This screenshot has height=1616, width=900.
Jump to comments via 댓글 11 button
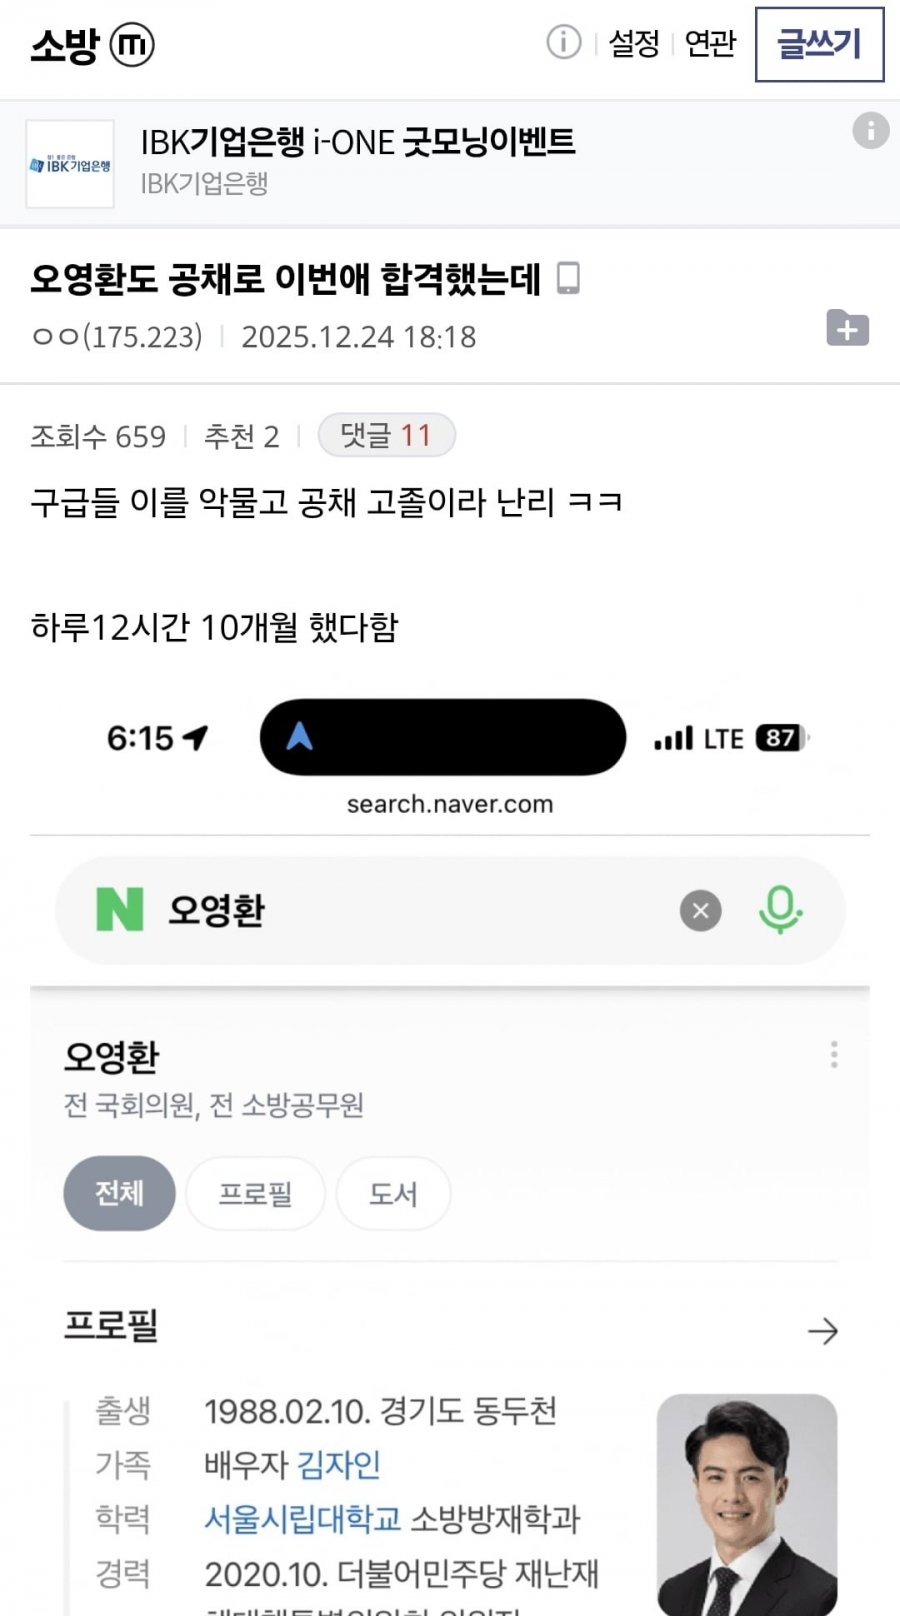click(x=386, y=435)
